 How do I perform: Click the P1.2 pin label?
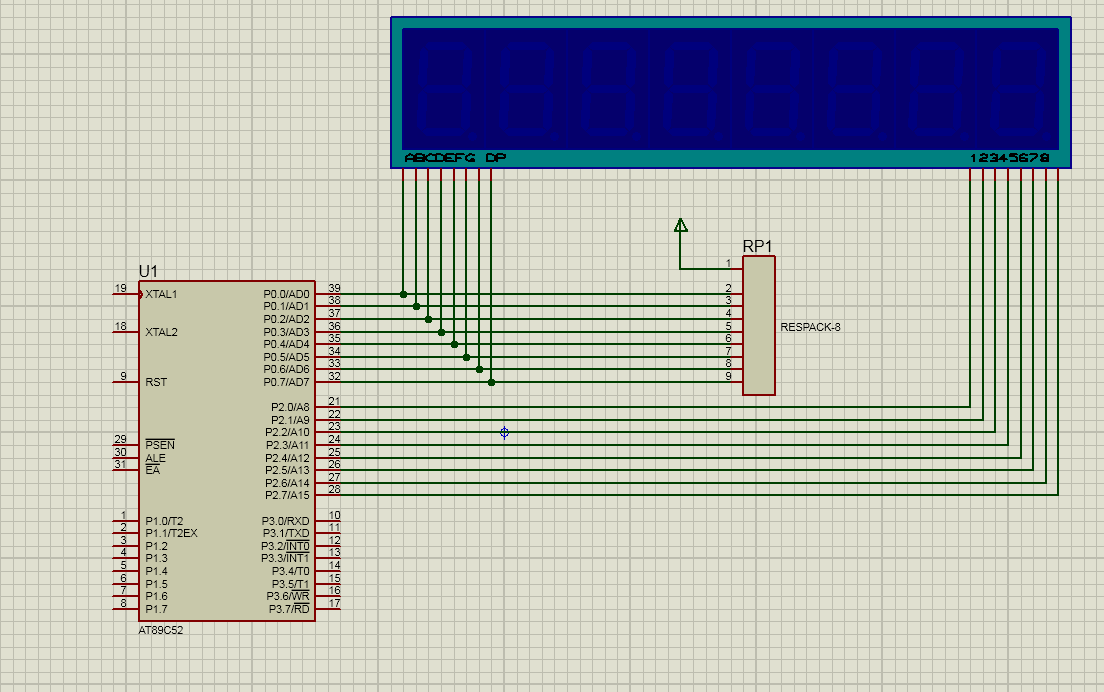[x=156, y=546]
